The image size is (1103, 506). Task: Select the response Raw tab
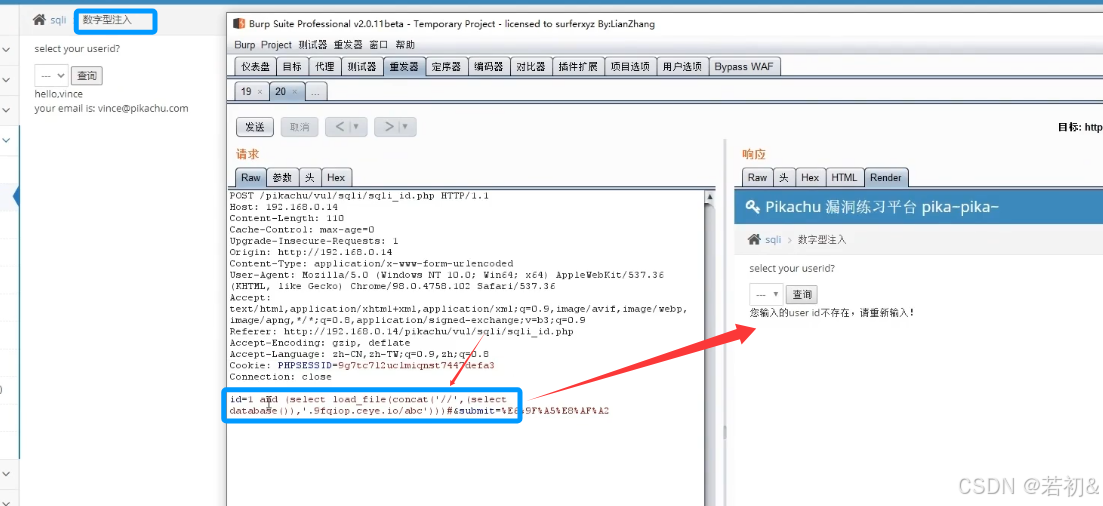(758, 177)
